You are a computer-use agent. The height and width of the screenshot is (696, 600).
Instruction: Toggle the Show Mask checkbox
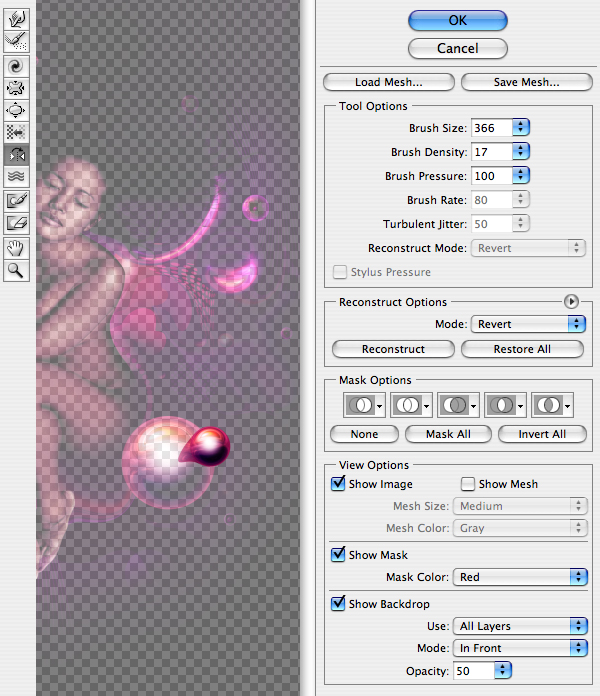[338, 554]
